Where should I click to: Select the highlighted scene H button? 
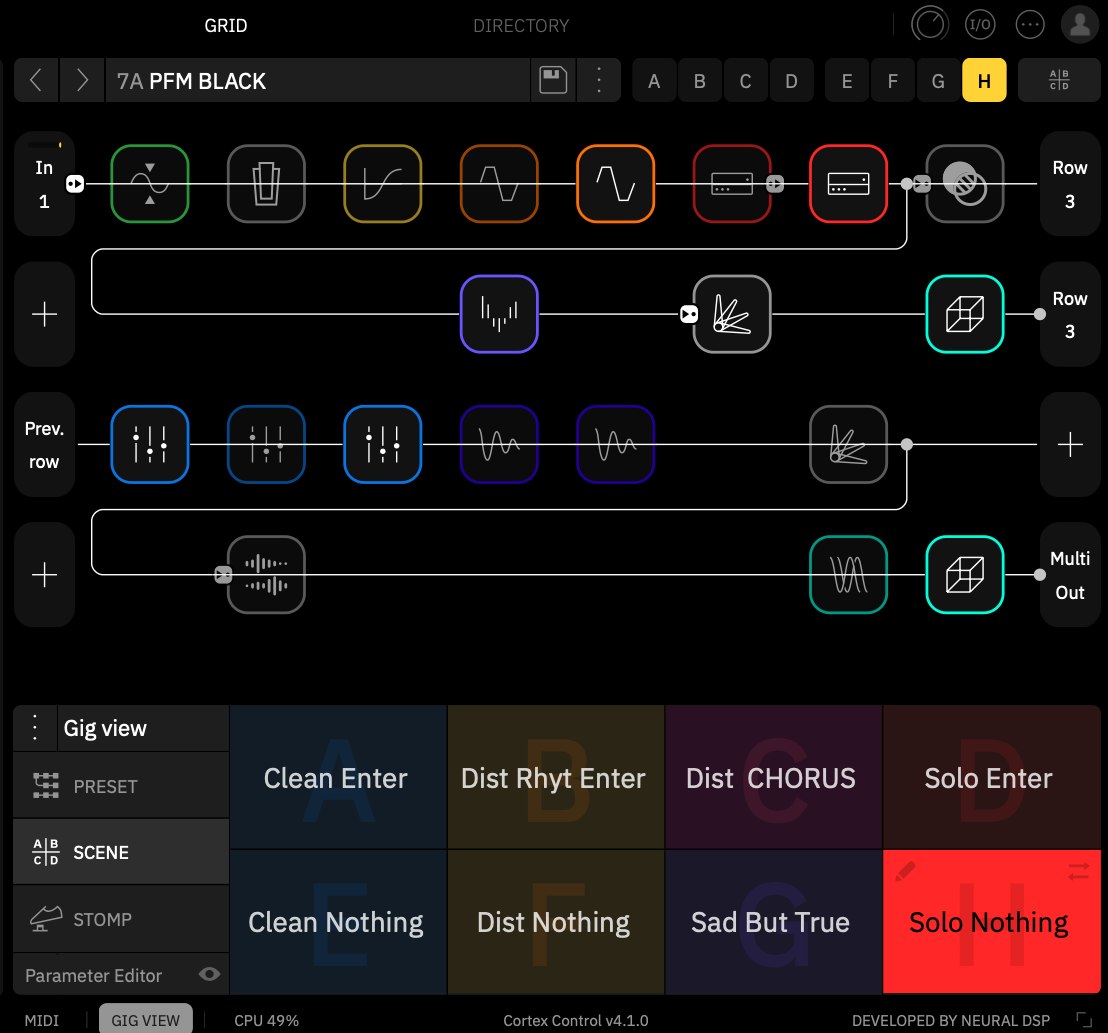coord(984,81)
